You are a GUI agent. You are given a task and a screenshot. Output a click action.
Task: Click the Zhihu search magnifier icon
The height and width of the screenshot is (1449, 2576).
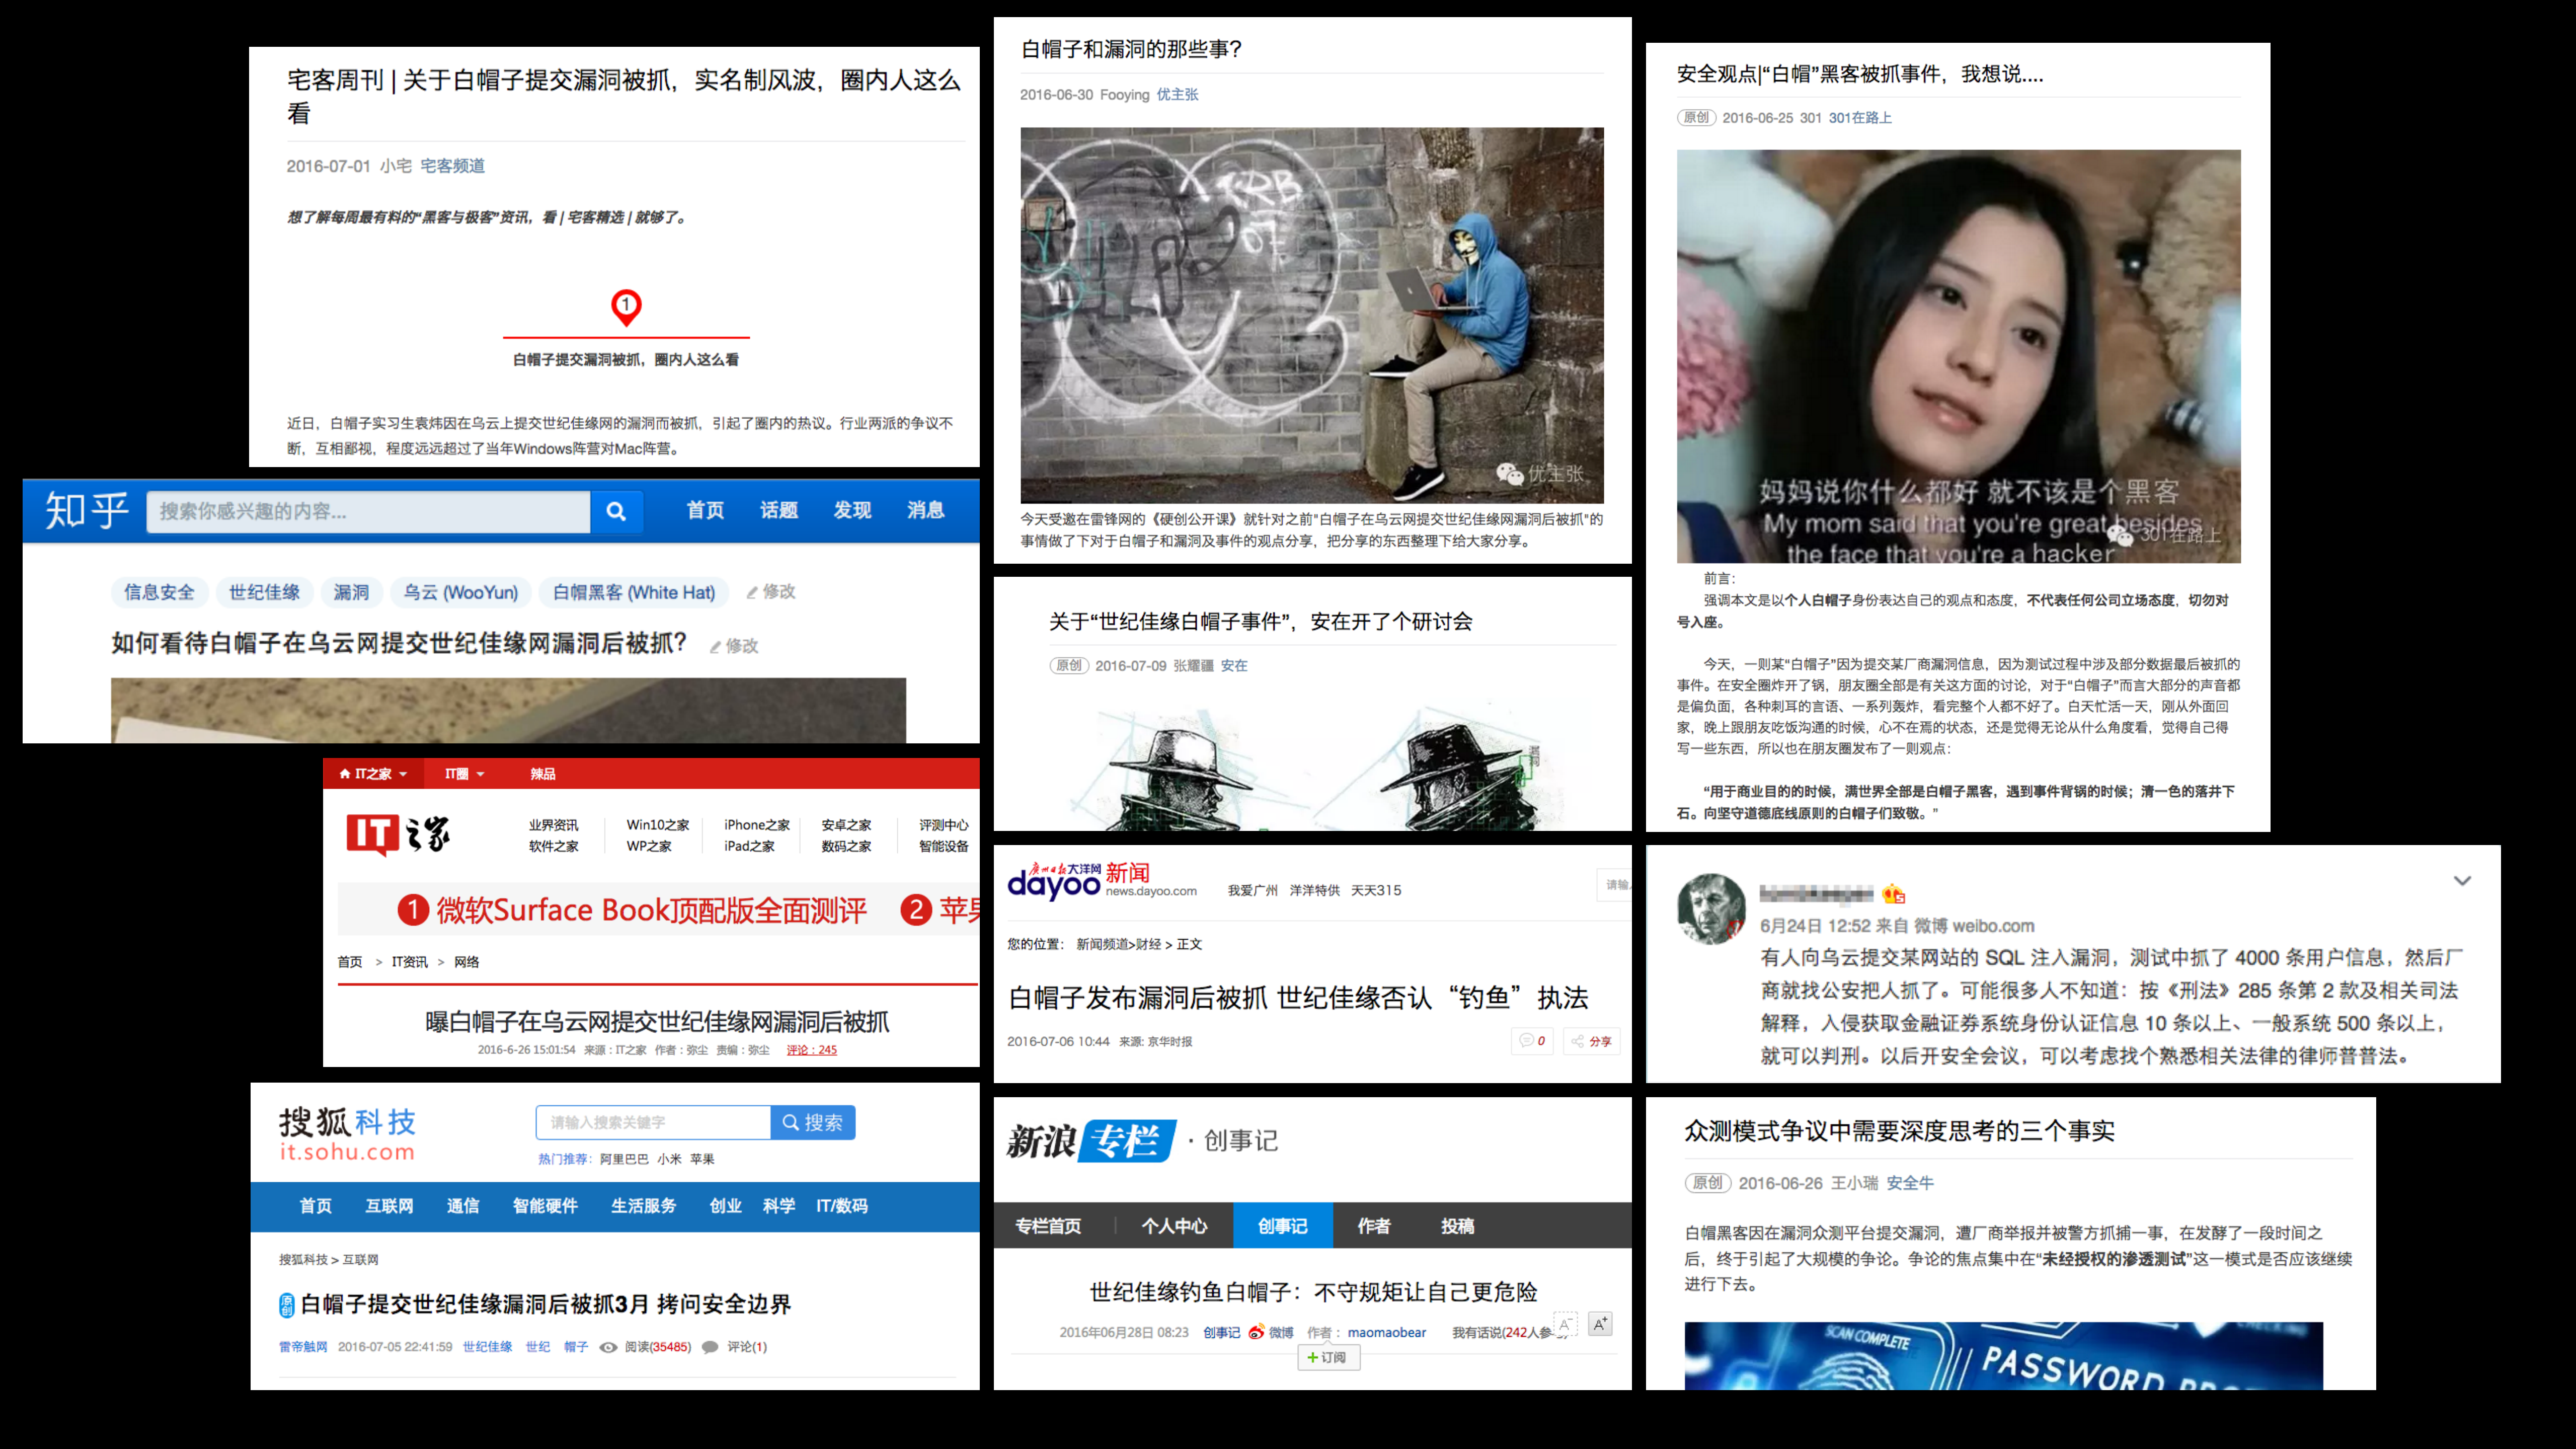[x=616, y=512]
